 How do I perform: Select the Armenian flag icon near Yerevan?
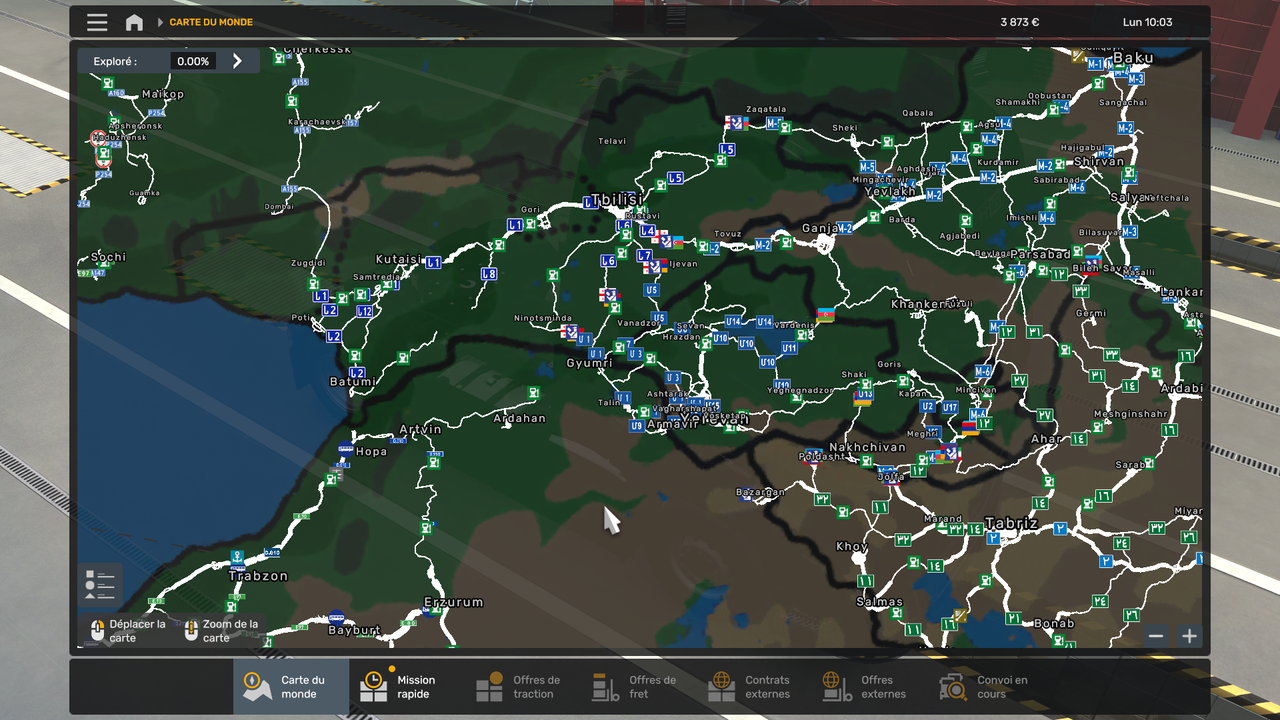[968, 427]
